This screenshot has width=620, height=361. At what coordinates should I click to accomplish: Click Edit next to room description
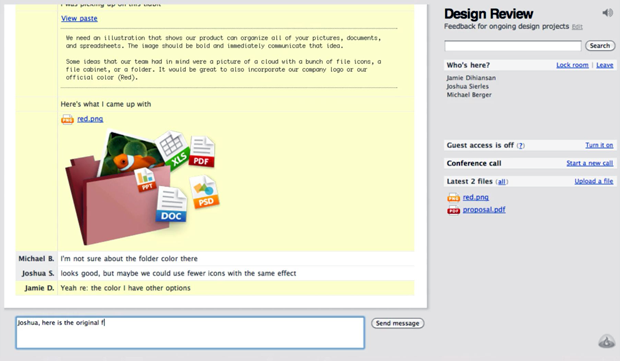tap(577, 27)
